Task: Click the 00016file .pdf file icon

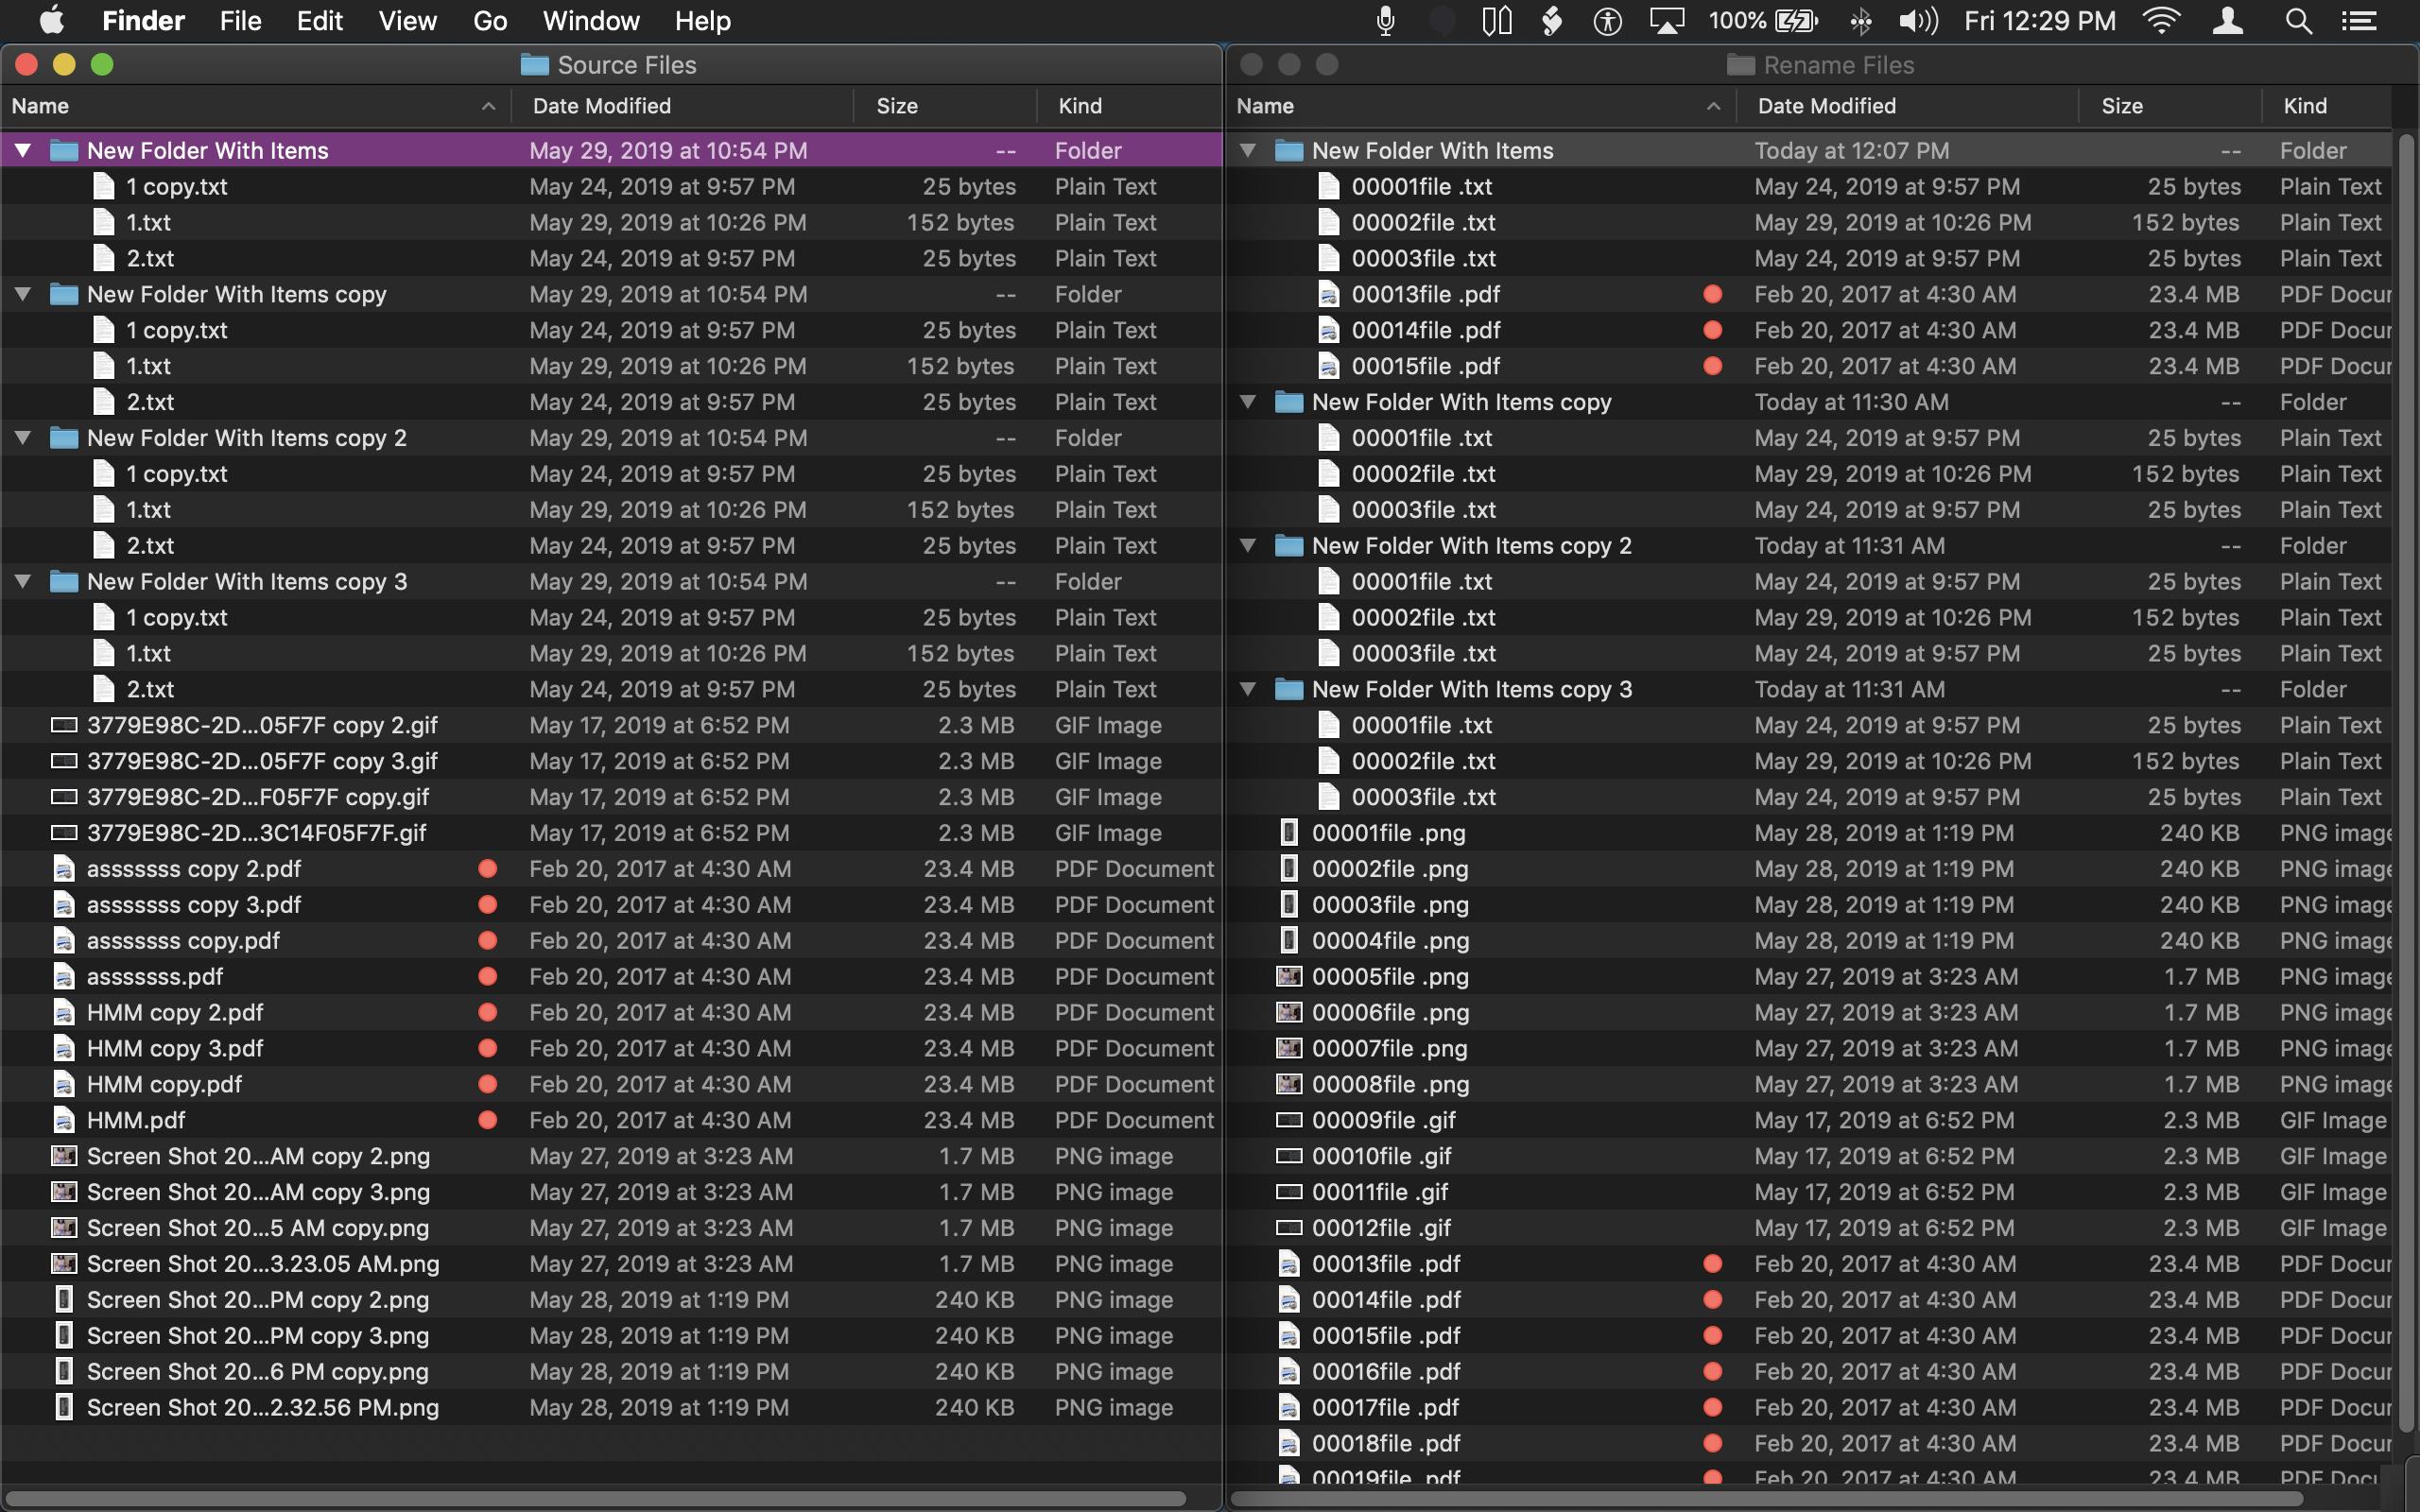Action: 1289,1371
